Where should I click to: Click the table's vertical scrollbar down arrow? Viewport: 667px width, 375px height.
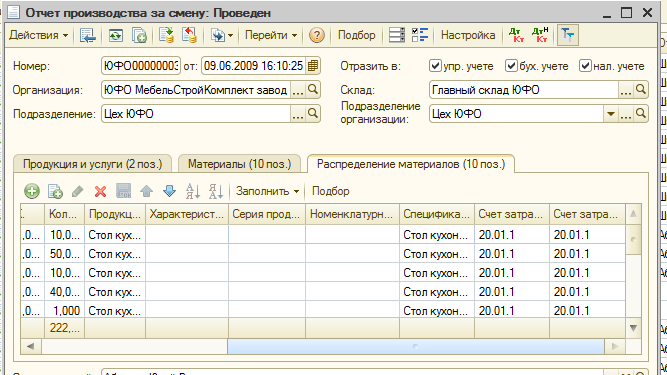pos(633,328)
